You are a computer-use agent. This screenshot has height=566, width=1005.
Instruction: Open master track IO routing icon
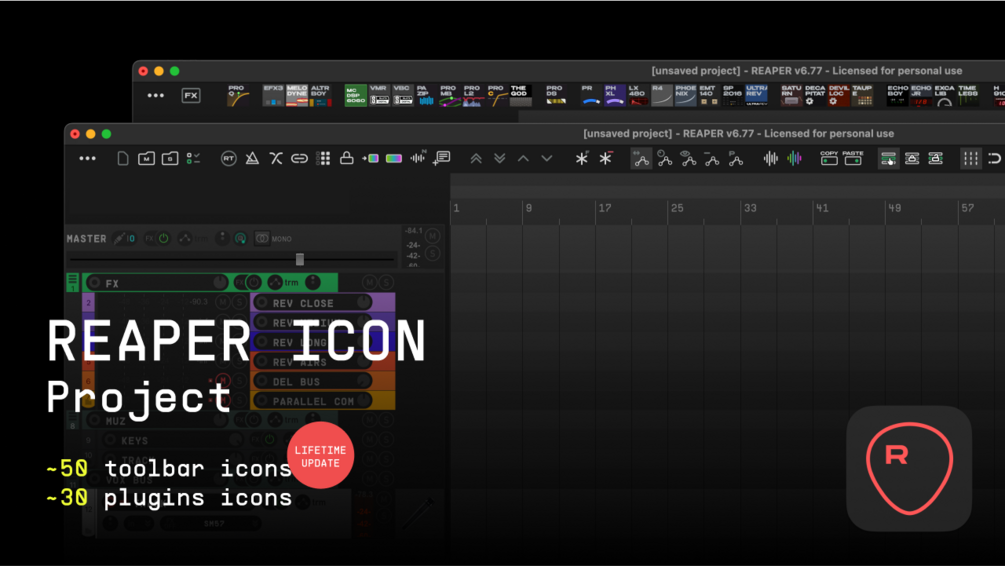click(x=124, y=238)
